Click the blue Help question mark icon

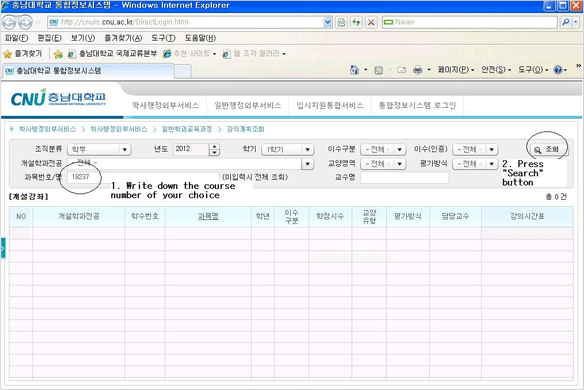(x=558, y=70)
